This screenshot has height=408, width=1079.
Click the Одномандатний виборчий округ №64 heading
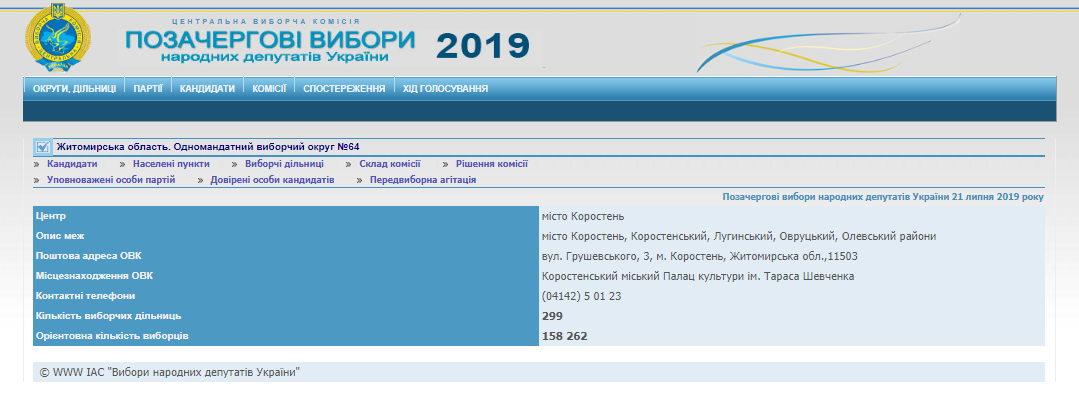coord(207,147)
